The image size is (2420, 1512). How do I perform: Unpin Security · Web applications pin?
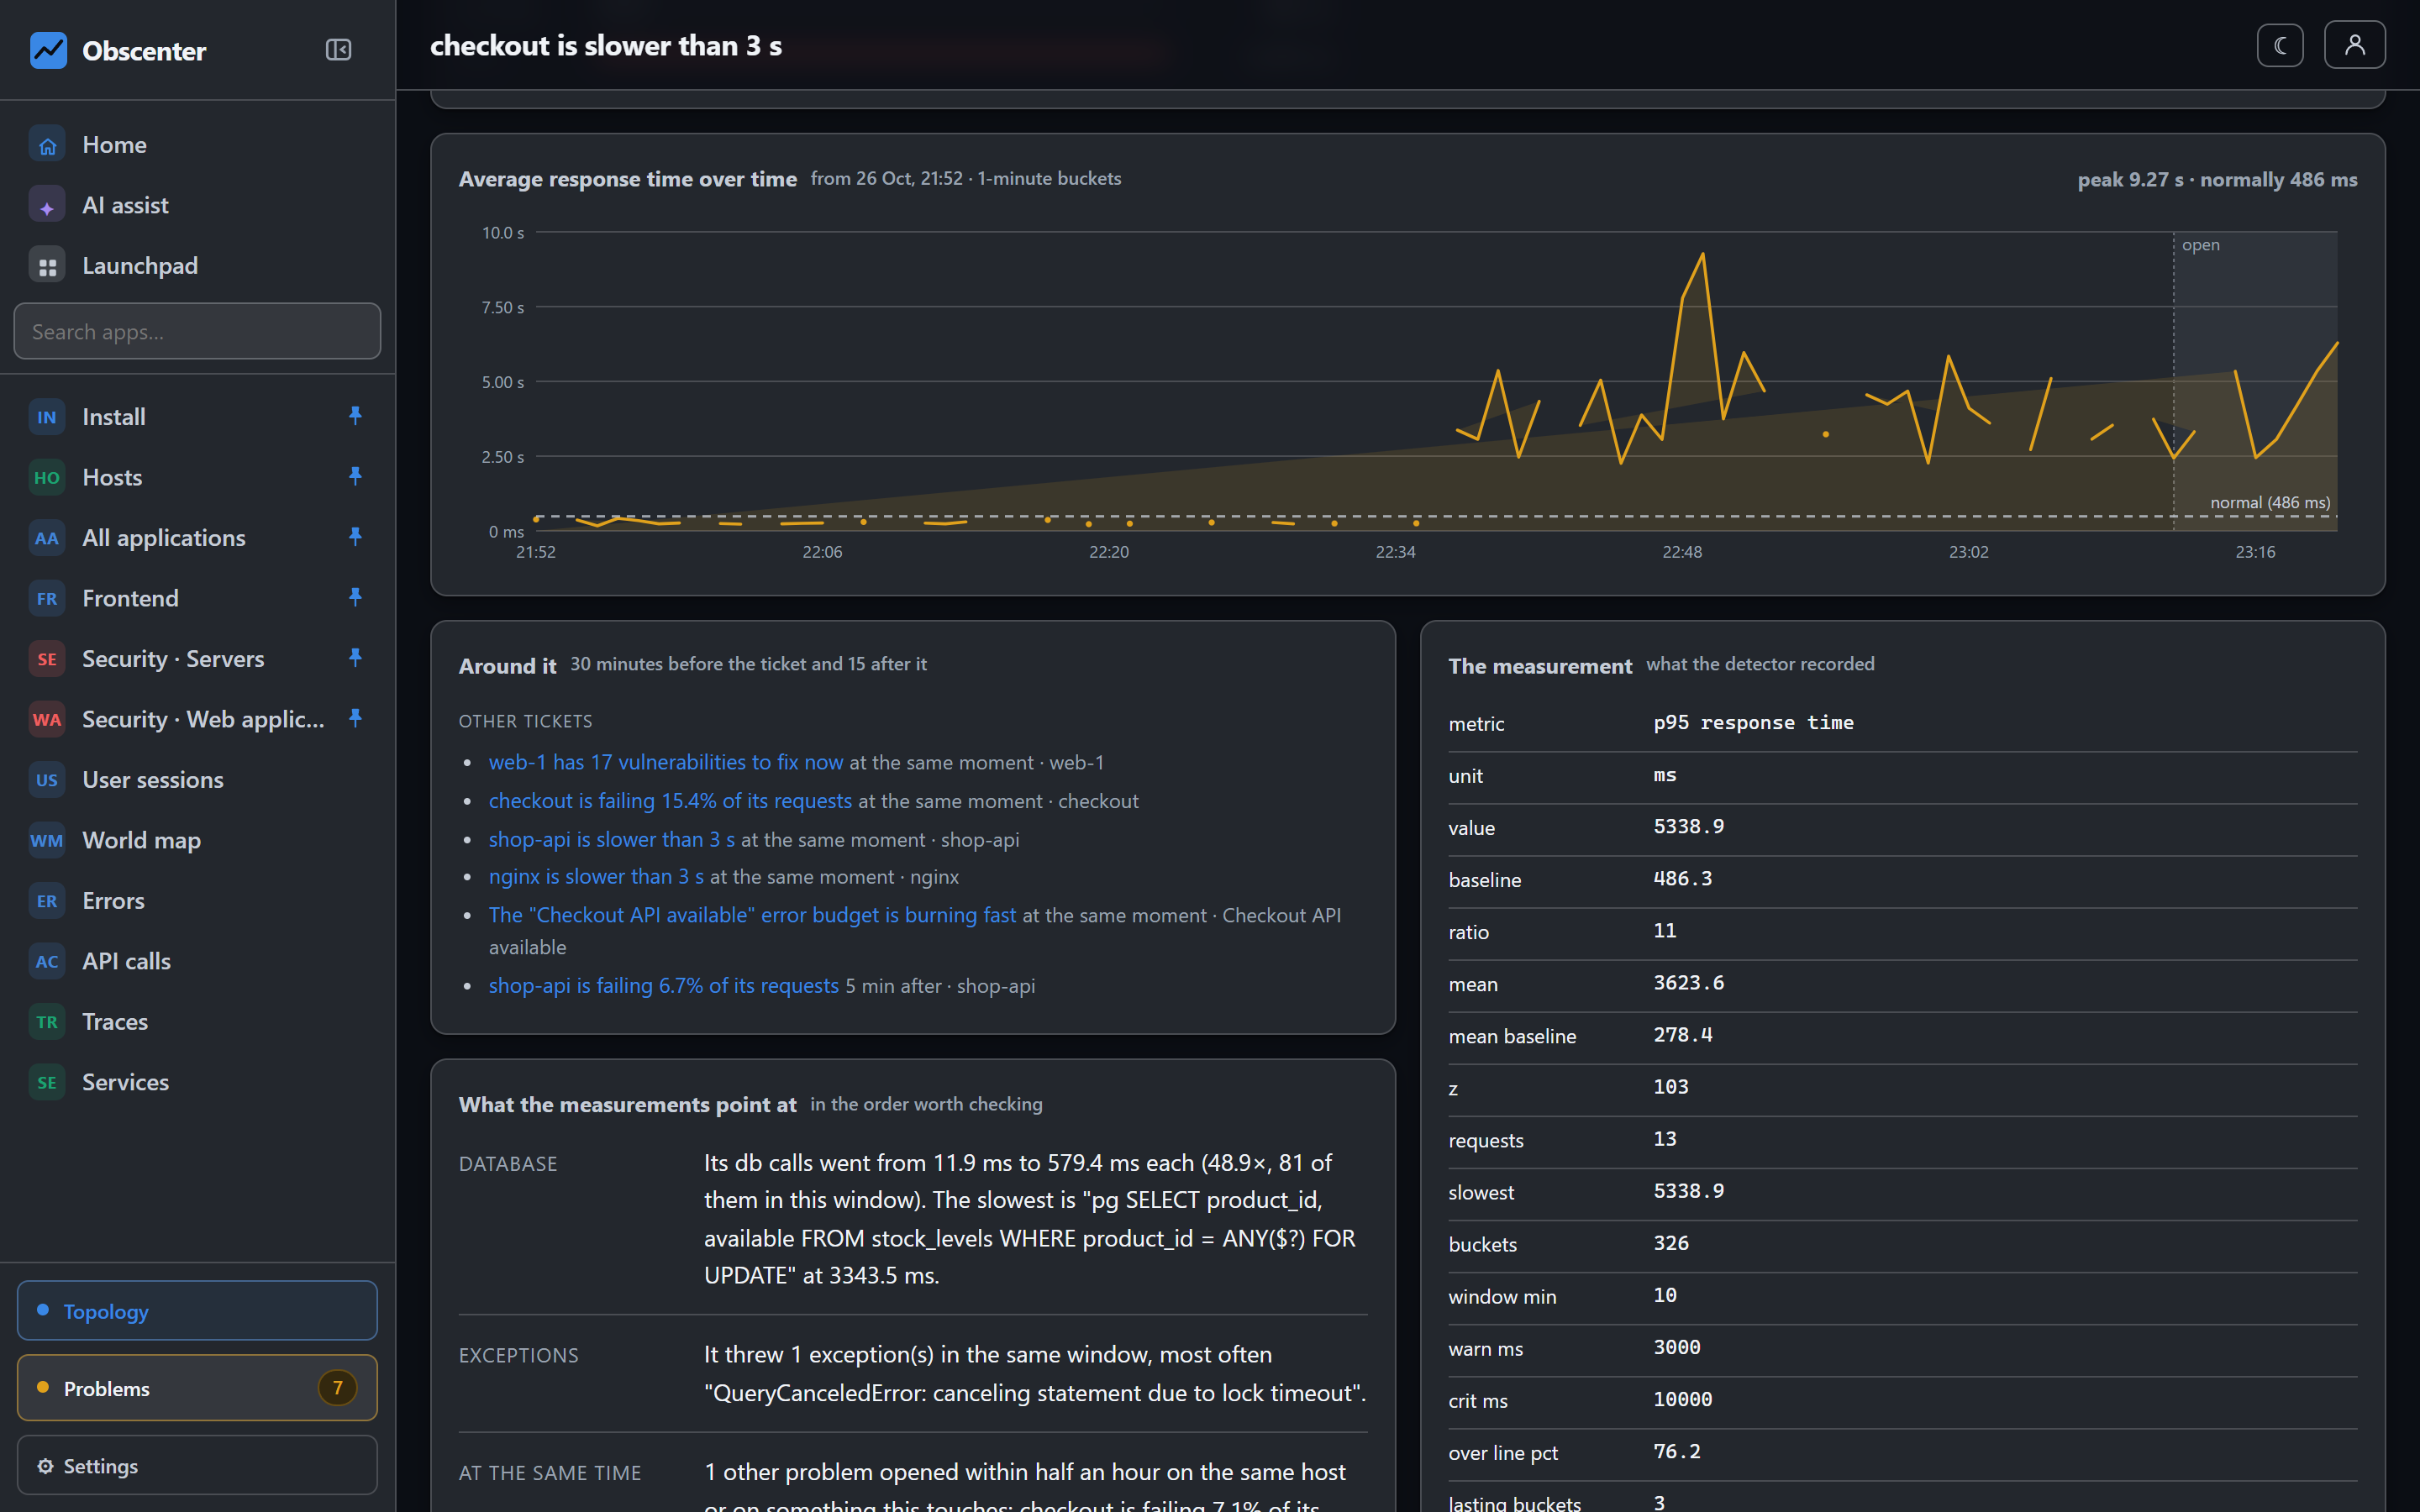[x=355, y=719]
